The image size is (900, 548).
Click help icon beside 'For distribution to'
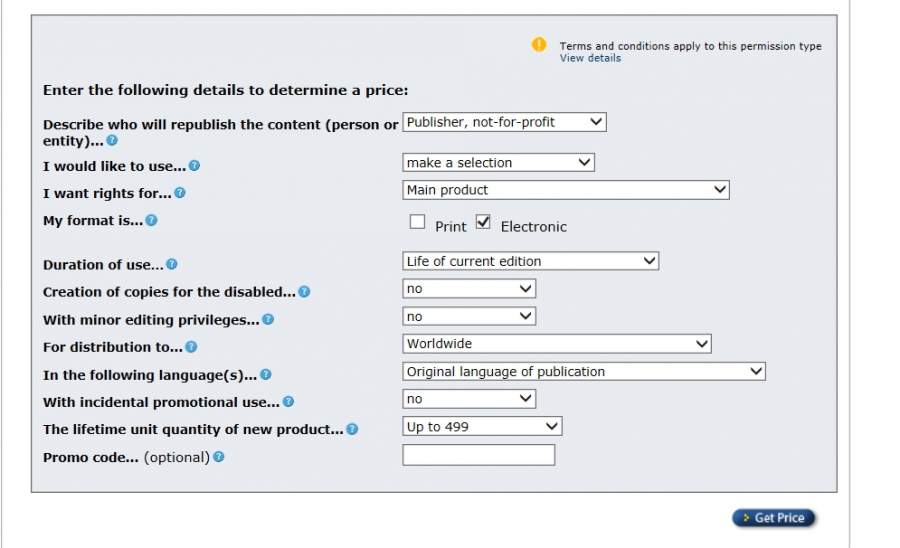click(x=191, y=347)
